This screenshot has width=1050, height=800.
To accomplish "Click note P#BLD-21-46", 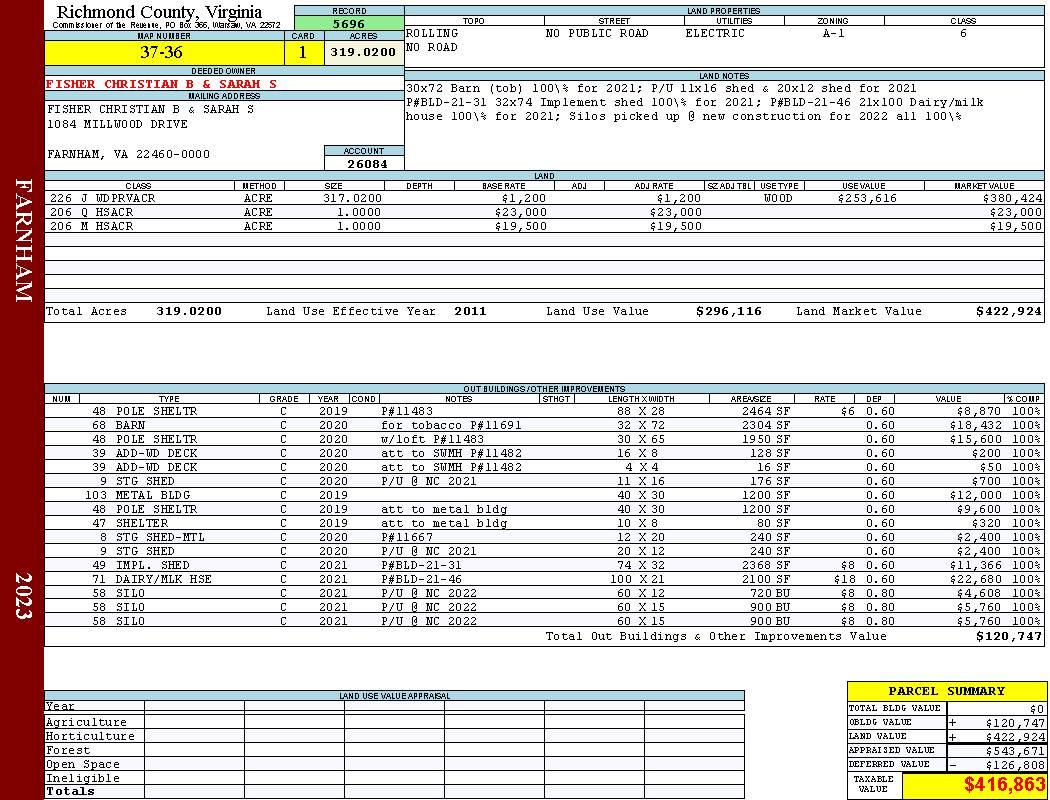I will pos(421,579).
